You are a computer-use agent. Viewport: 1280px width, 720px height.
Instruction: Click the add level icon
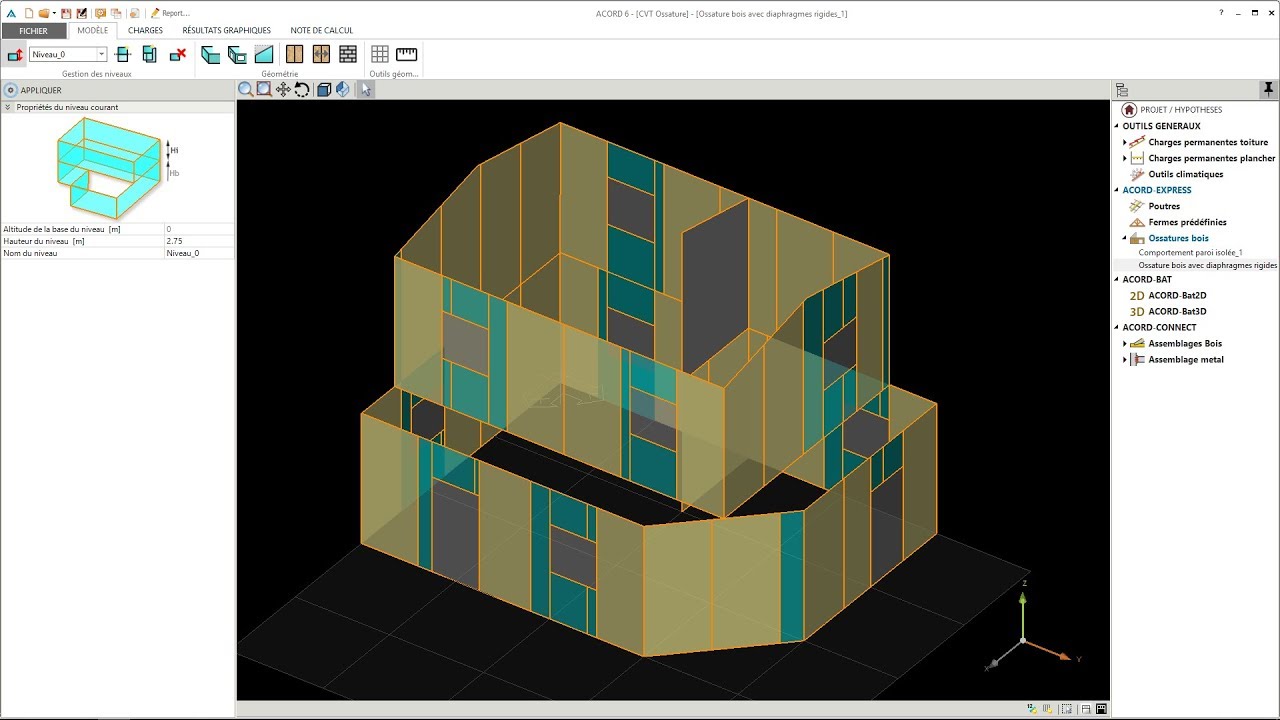tap(123, 55)
